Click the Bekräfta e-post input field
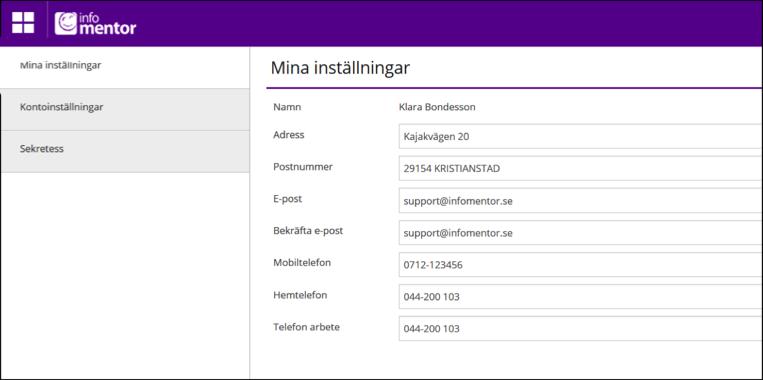 point(581,233)
